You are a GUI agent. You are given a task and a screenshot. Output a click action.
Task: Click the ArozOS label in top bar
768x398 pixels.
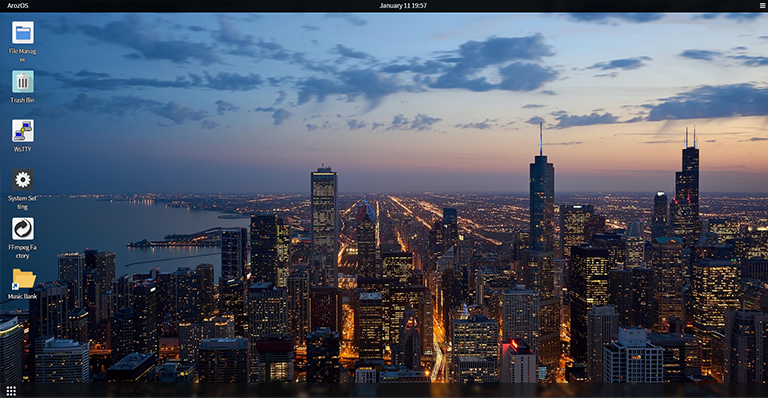18,6
